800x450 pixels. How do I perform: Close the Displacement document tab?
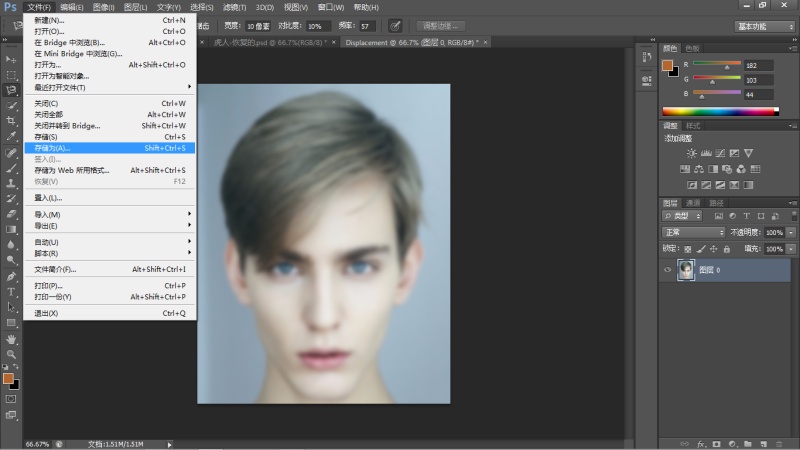tap(485, 42)
